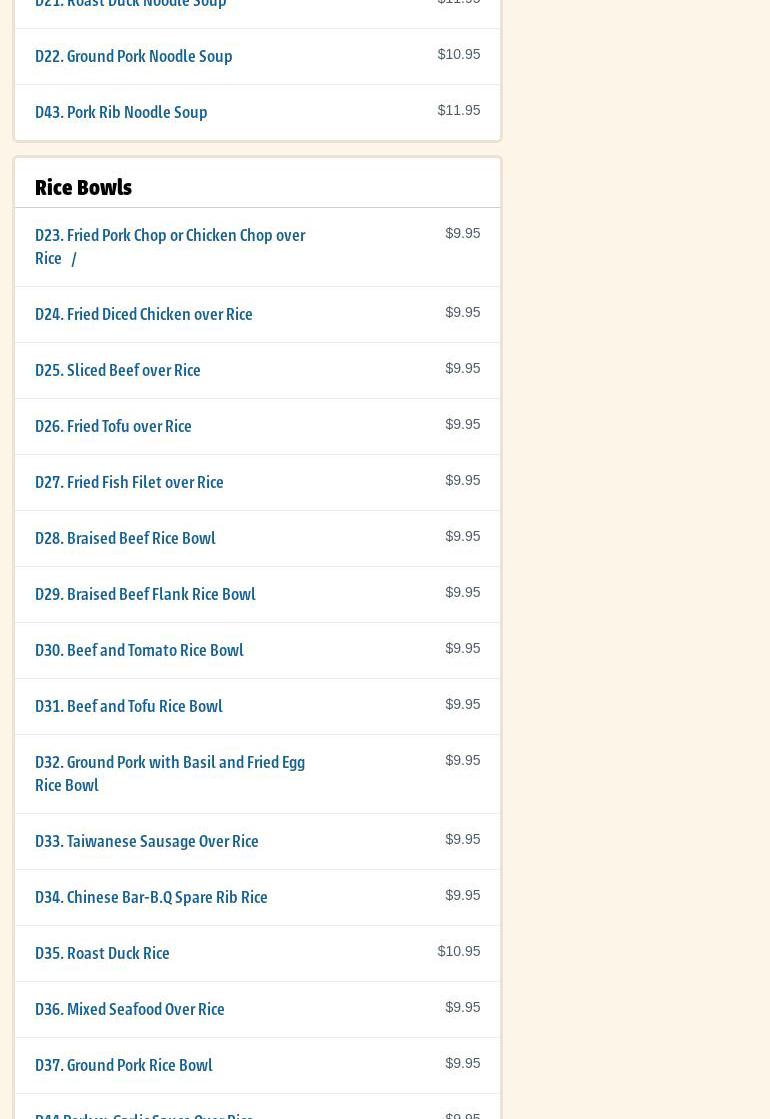770x1119 pixels.
Task: Select D25 Sliced Beef over Rice
Action: (x=118, y=370)
